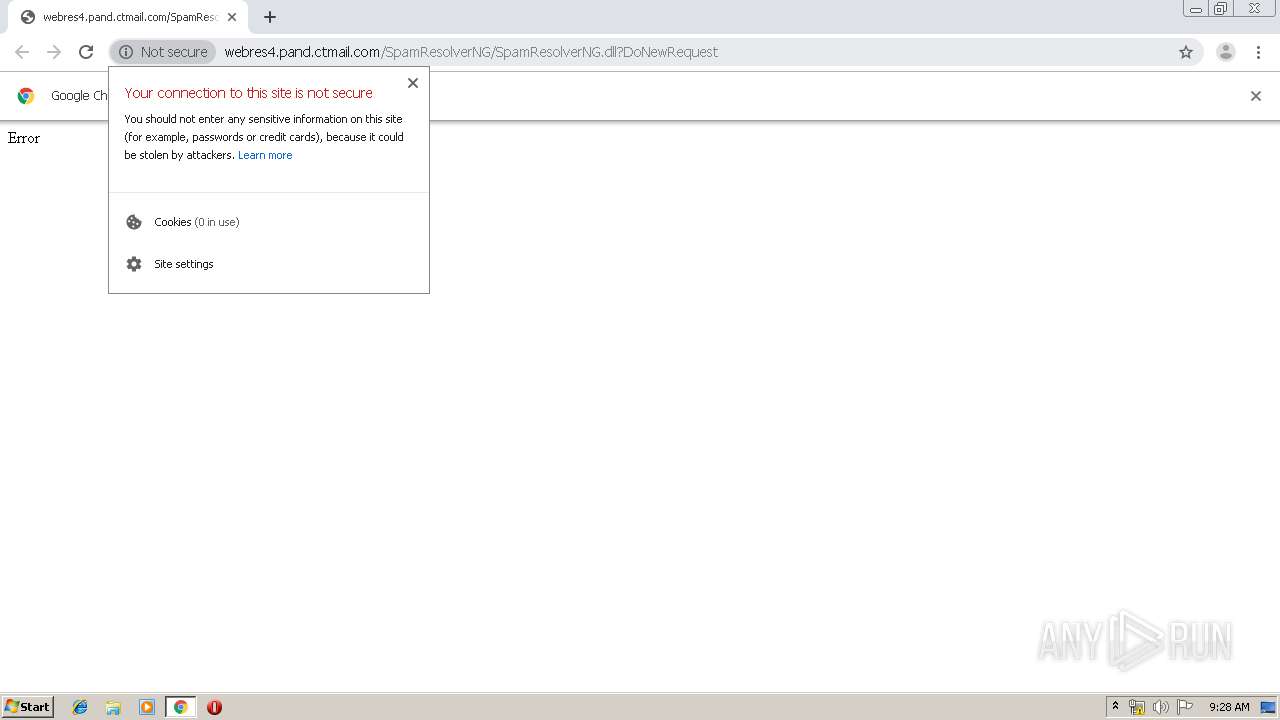This screenshot has height=720, width=1280.
Task: Open a new tab
Action: tap(270, 17)
